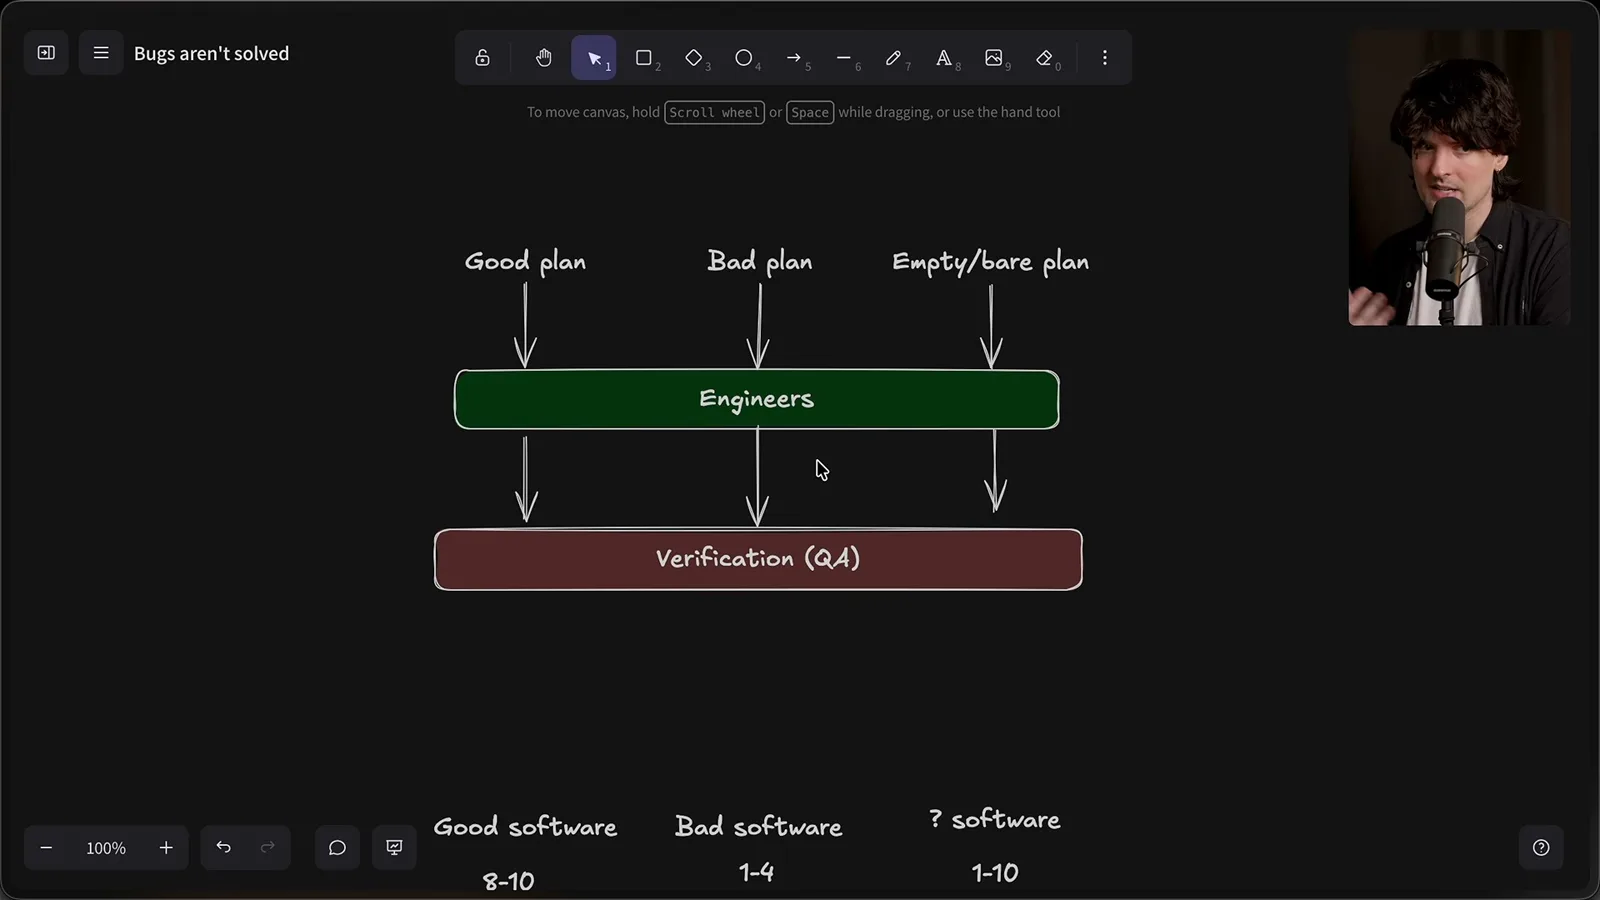Toggle the sidebar panel icon

[x=46, y=53]
